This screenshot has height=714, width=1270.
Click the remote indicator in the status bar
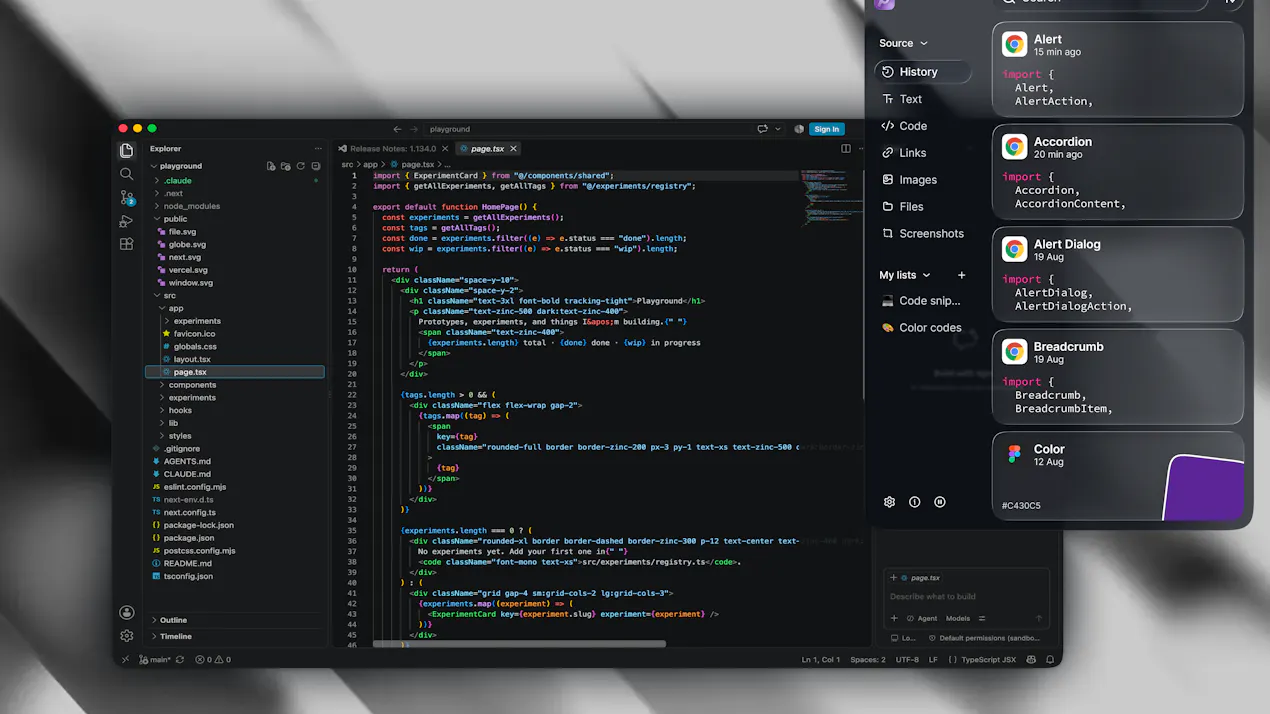click(125, 660)
